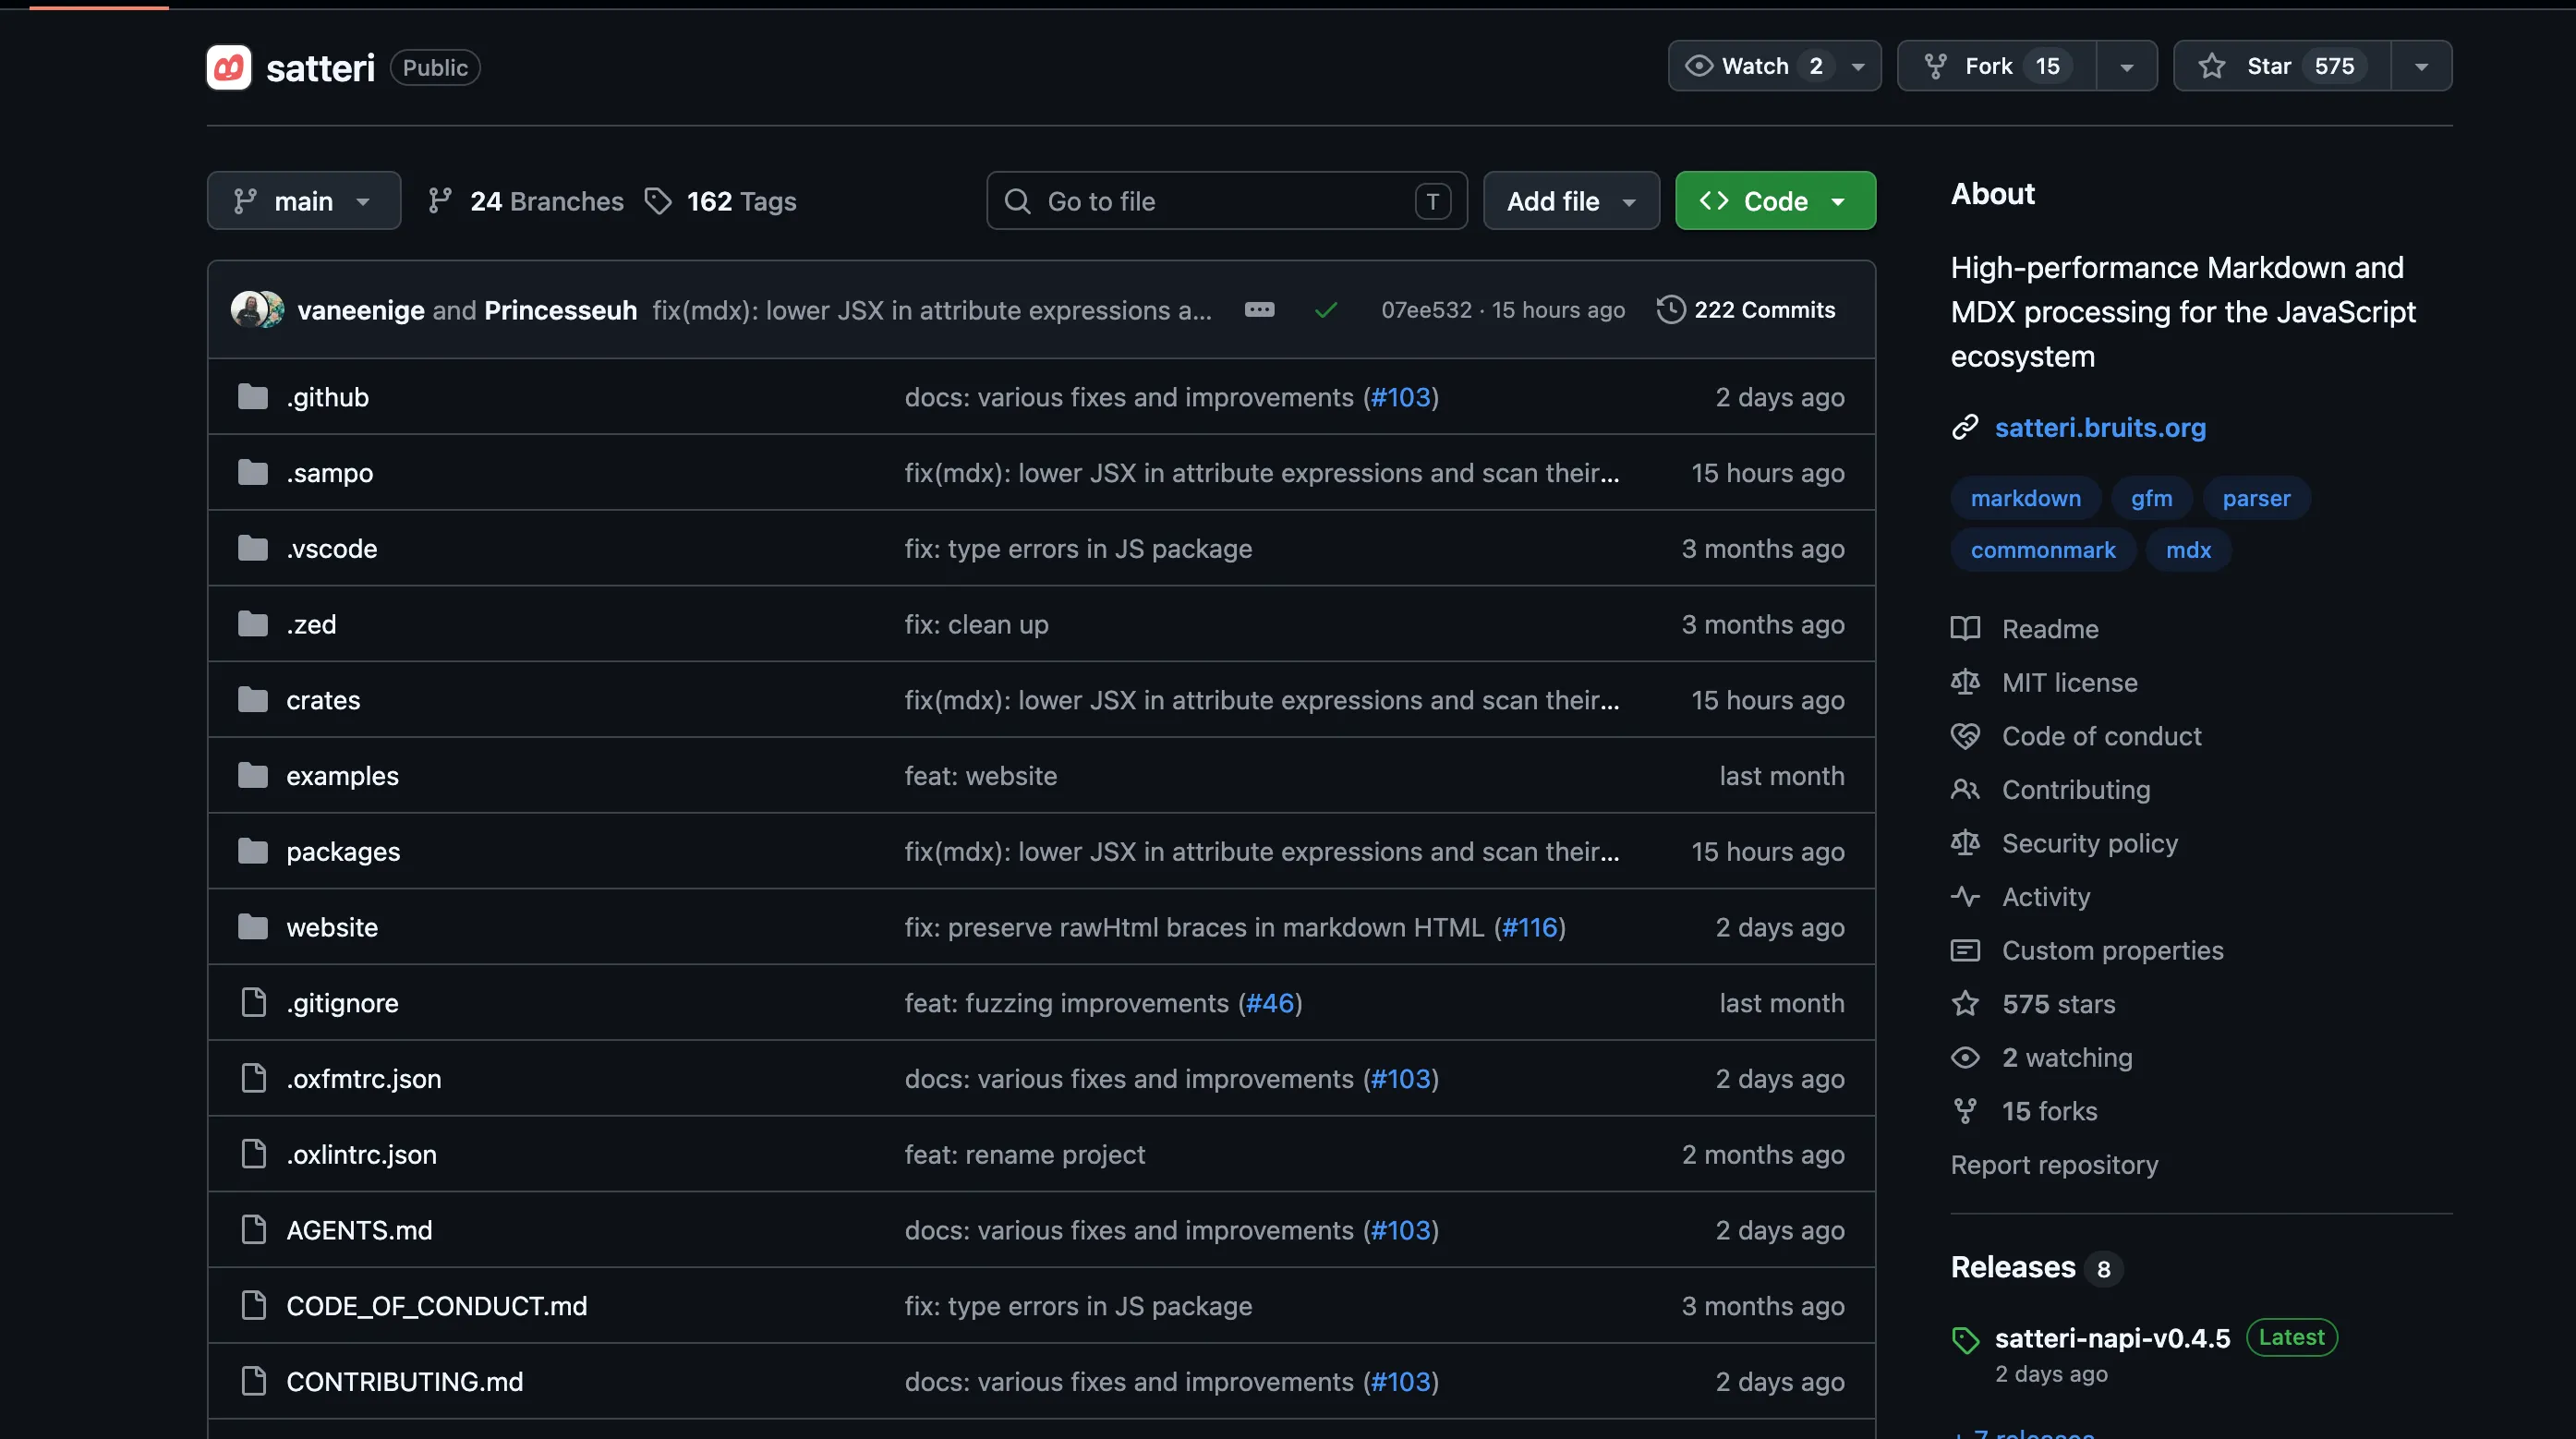The width and height of the screenshot is (2576, 1439).
Task: Click the Go to file search field
Action: coord(1227,201)
